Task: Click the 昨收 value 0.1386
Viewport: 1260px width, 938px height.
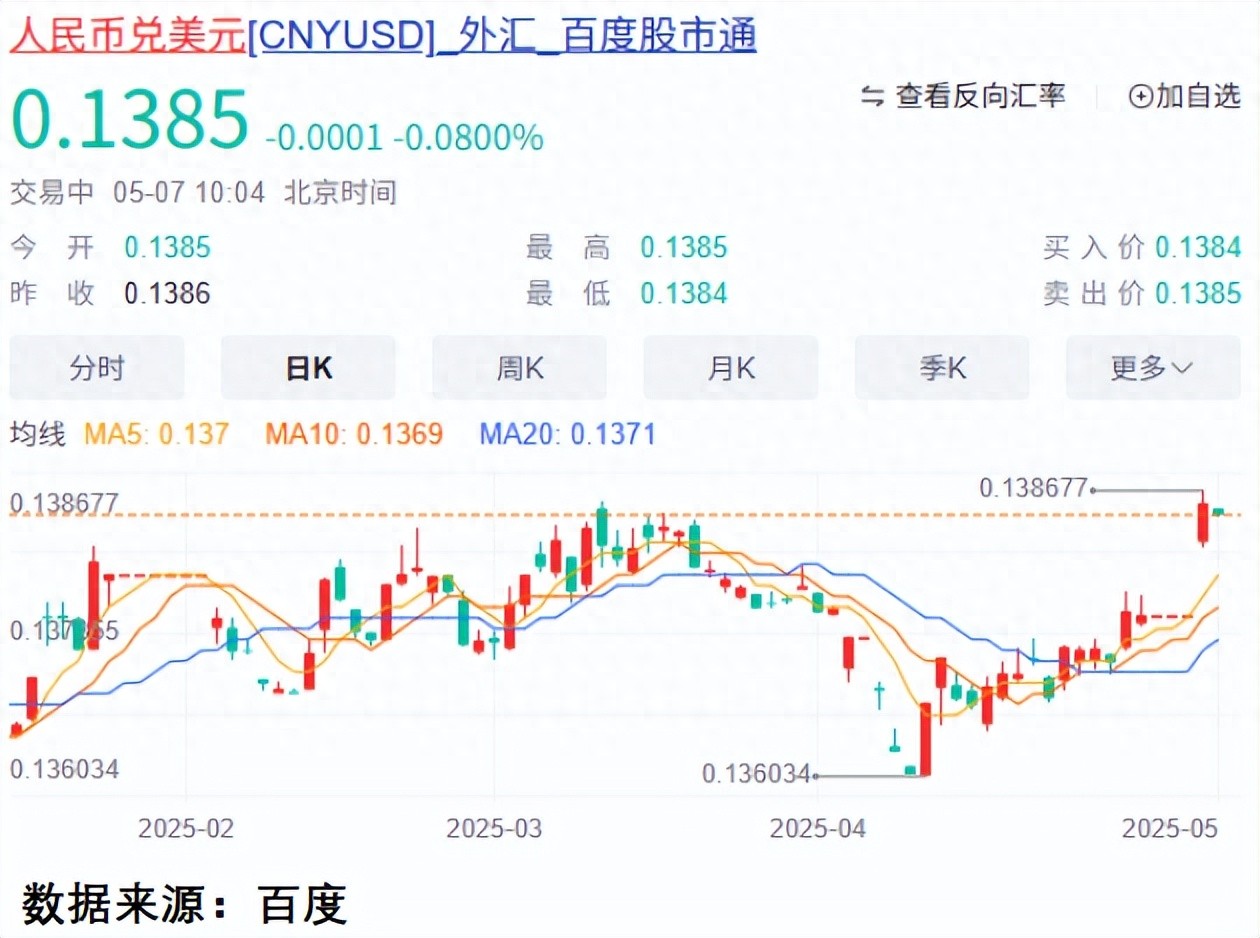Action: coord(167,293)
